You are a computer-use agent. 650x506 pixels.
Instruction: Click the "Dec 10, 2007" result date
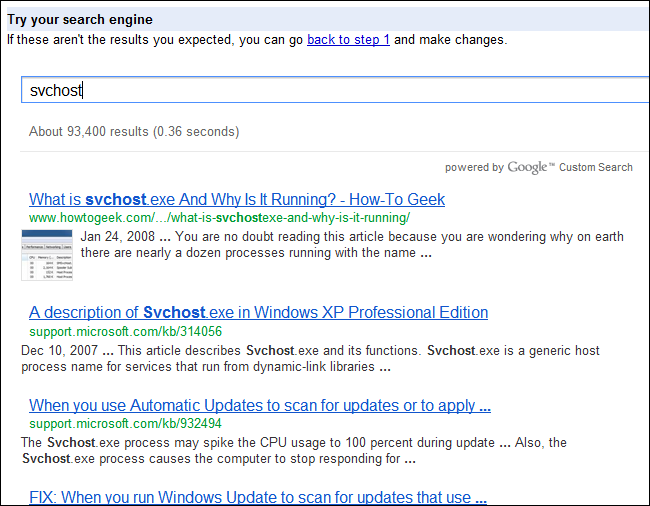tap(58, 350)
